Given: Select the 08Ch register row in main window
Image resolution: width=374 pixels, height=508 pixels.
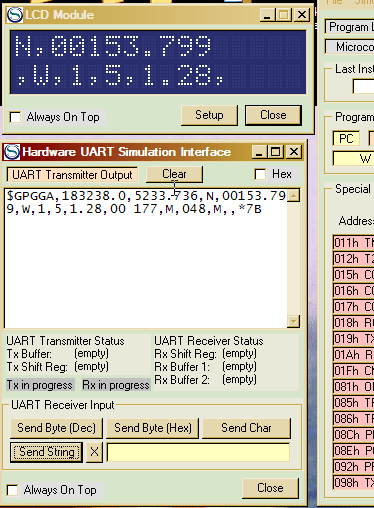Looking at the screenshot, I should (353, 435).
